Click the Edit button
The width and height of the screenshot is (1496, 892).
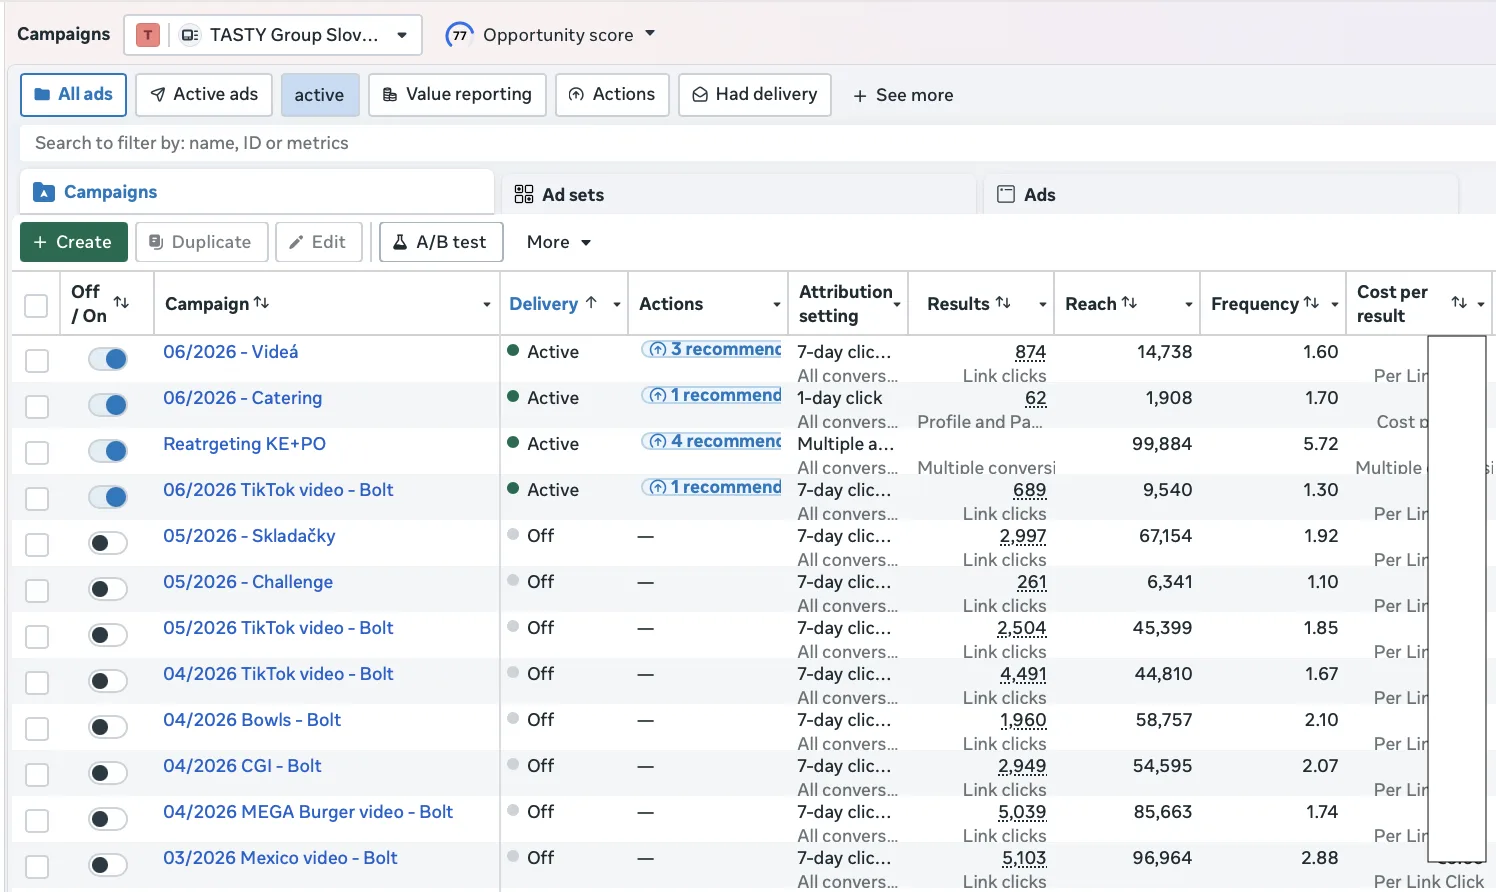pos(318,242)
